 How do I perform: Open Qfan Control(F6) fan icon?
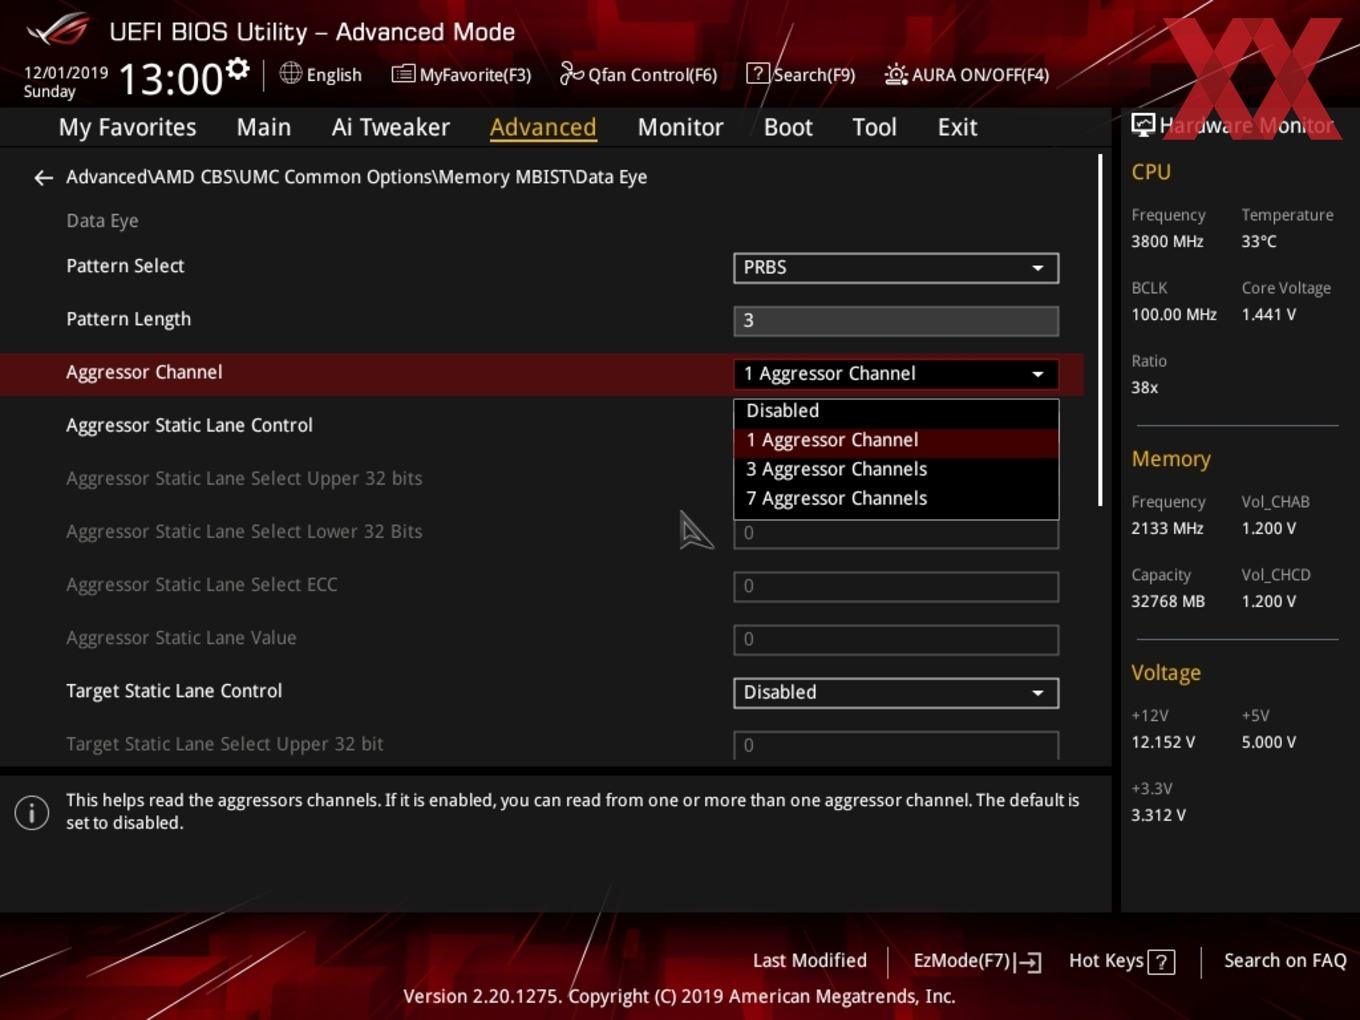571,74
